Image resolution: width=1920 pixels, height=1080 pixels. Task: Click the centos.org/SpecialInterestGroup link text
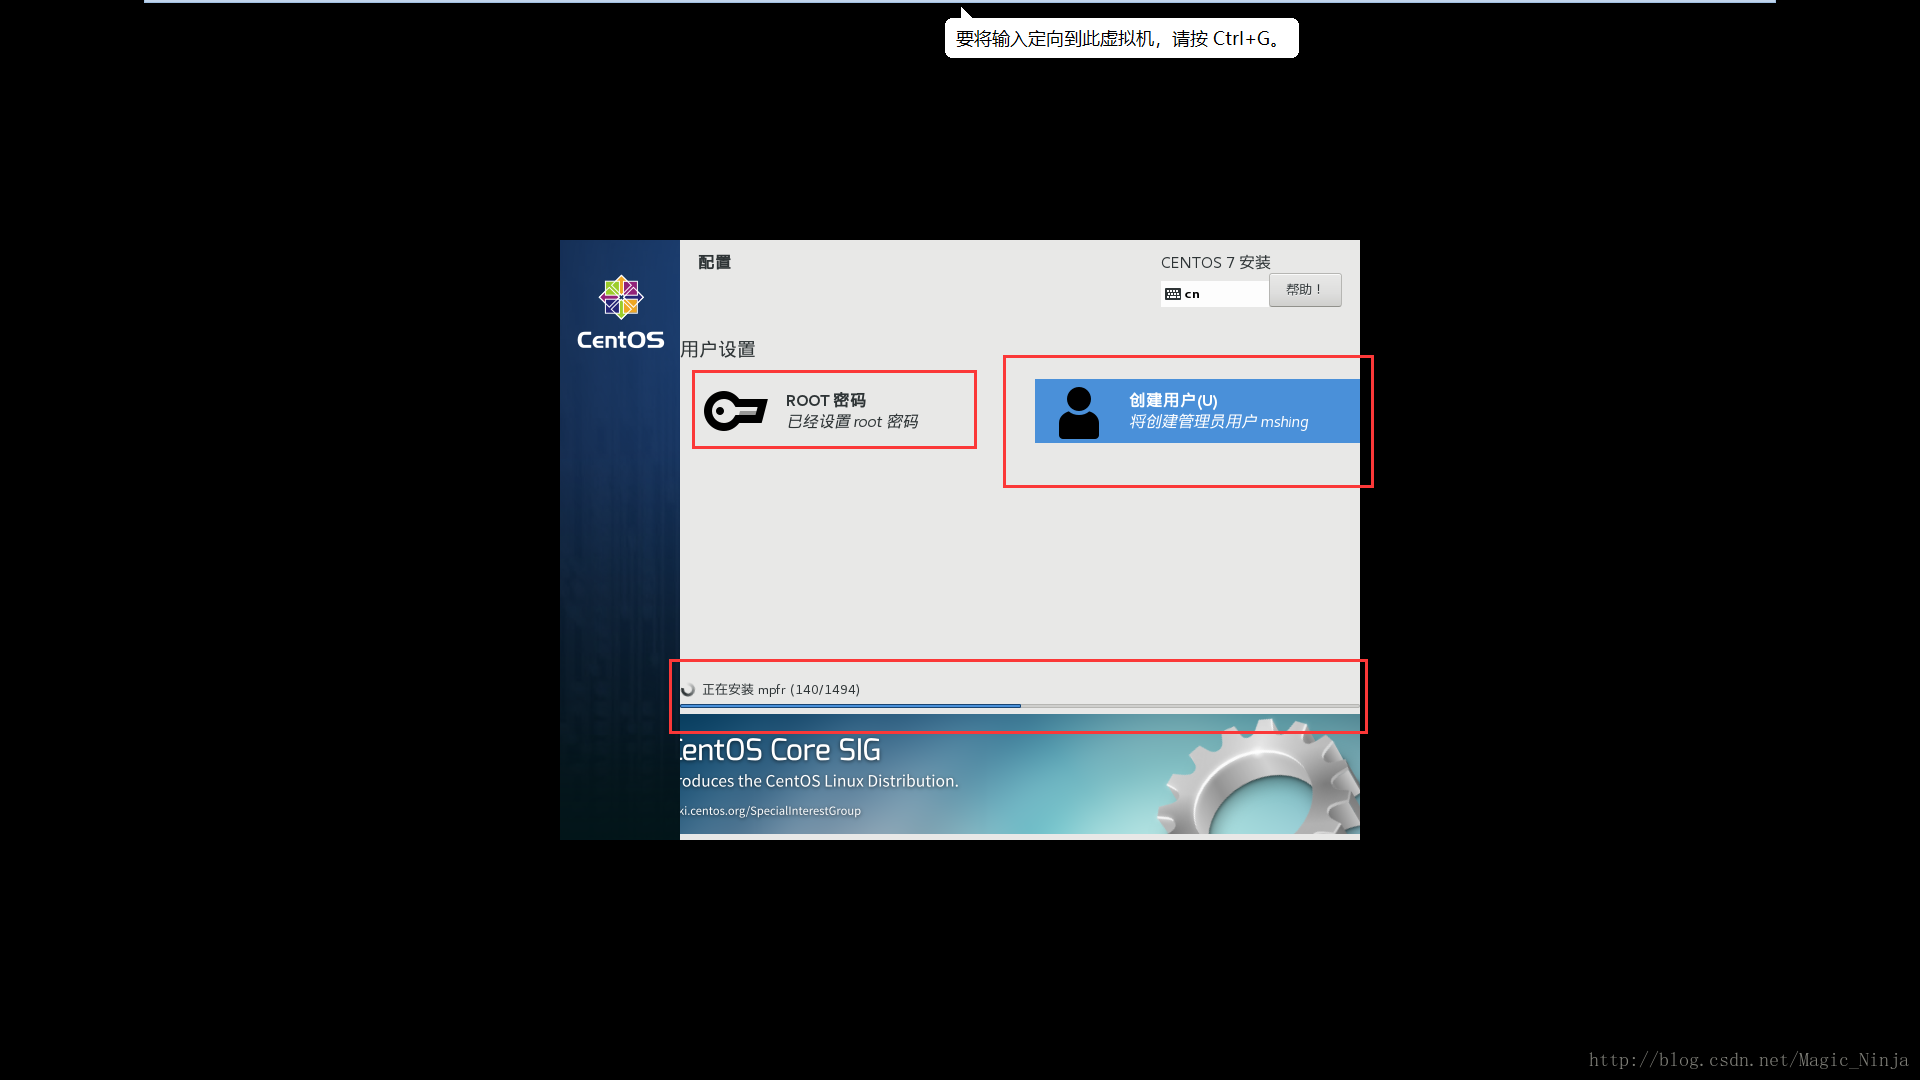(770, 811)
